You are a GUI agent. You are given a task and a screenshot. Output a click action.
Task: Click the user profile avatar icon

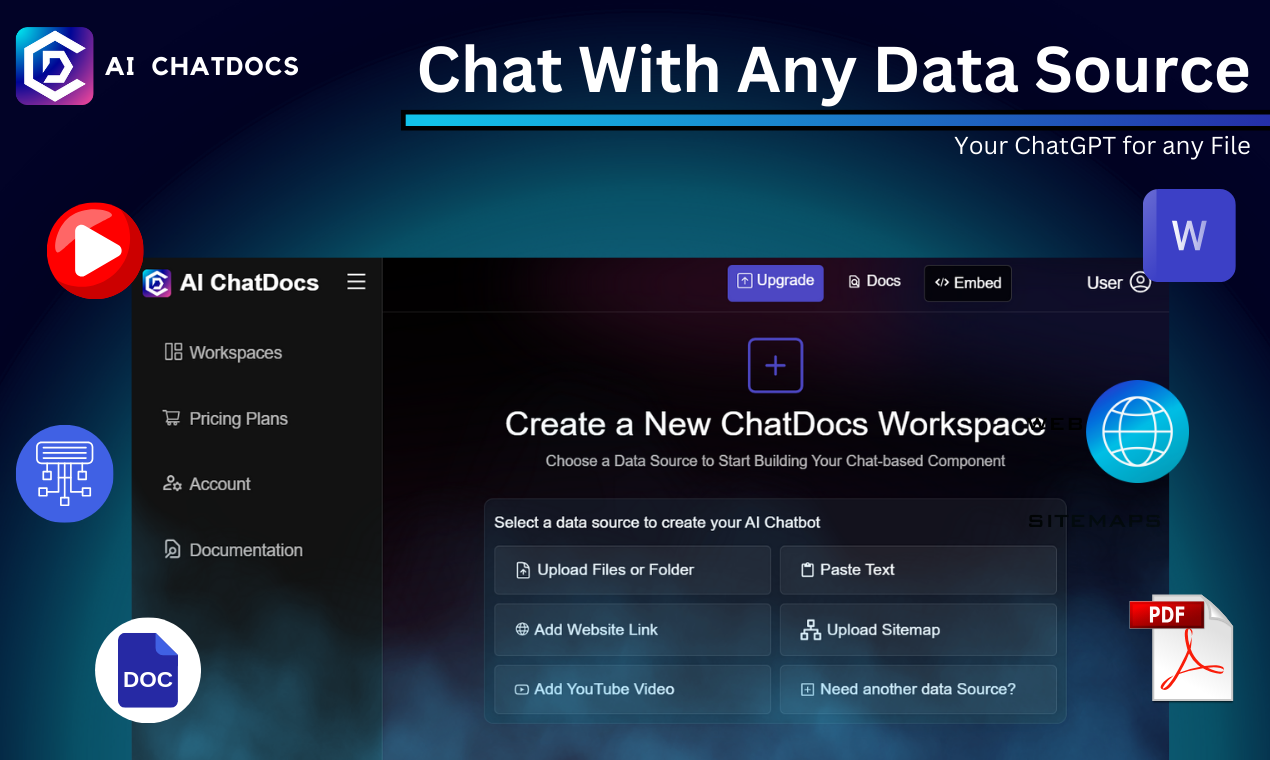pos(1140,283)
